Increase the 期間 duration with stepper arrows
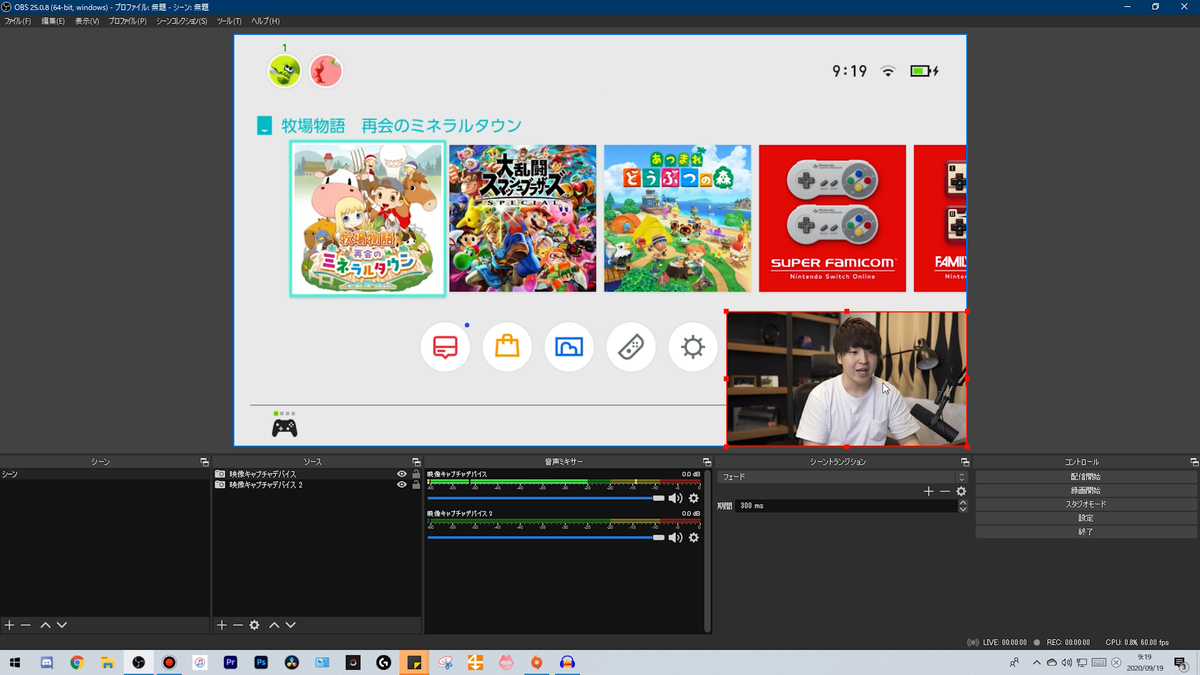The width and height of the screenshot is (1200, 675). coord(963,503)
